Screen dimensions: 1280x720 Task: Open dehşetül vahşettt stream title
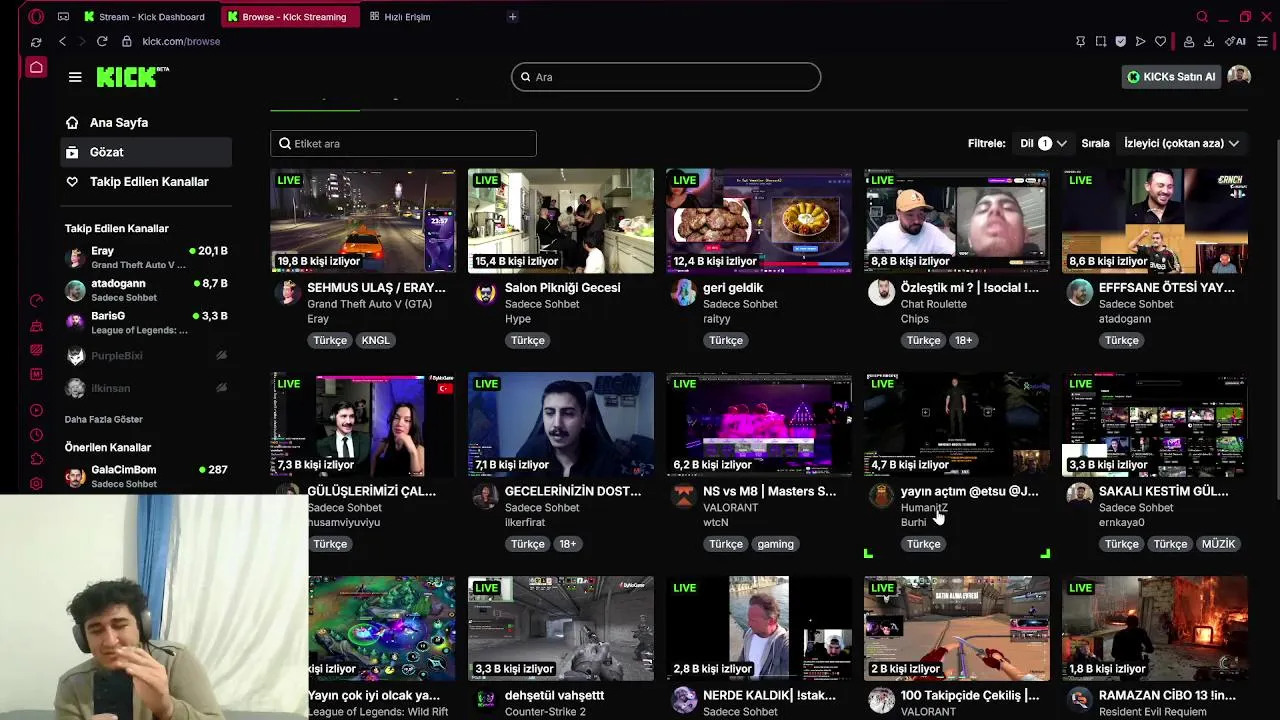[x=554, y=695]
